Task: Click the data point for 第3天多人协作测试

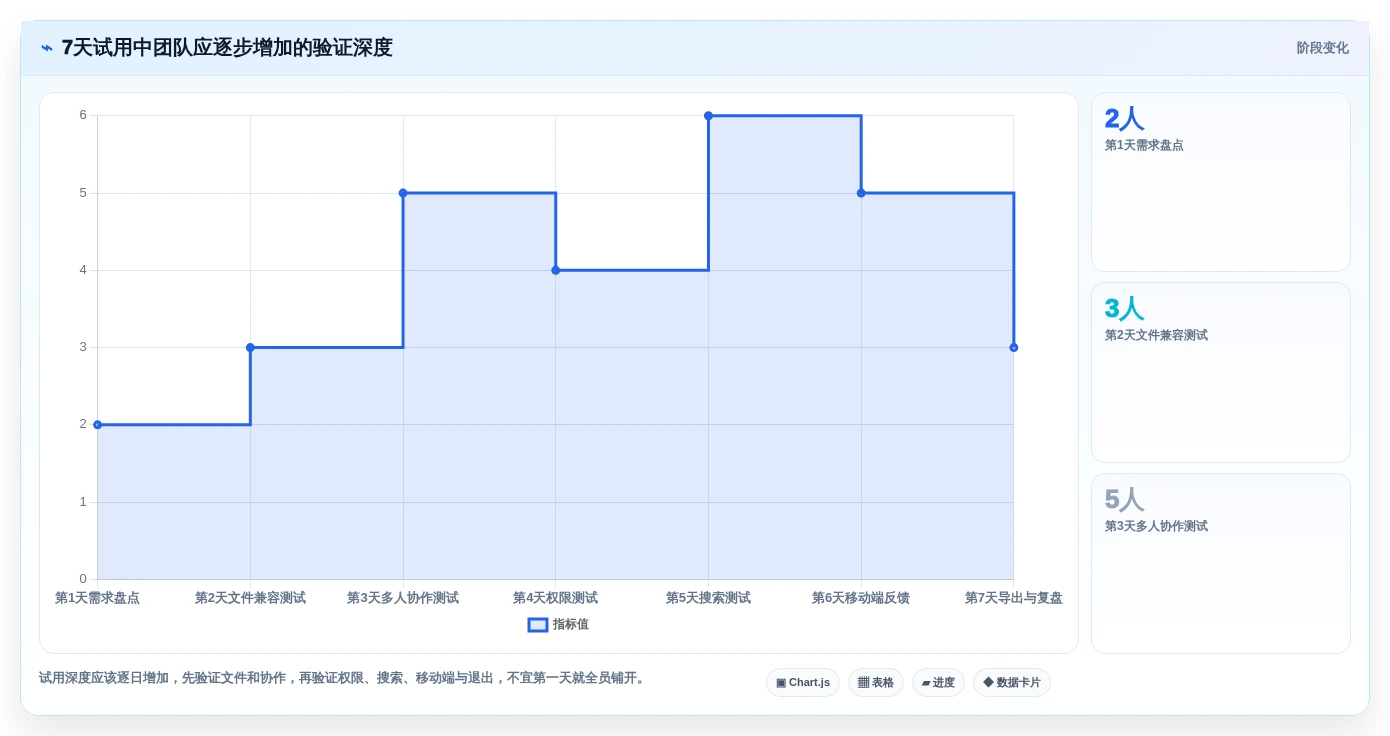Action: 403,193
